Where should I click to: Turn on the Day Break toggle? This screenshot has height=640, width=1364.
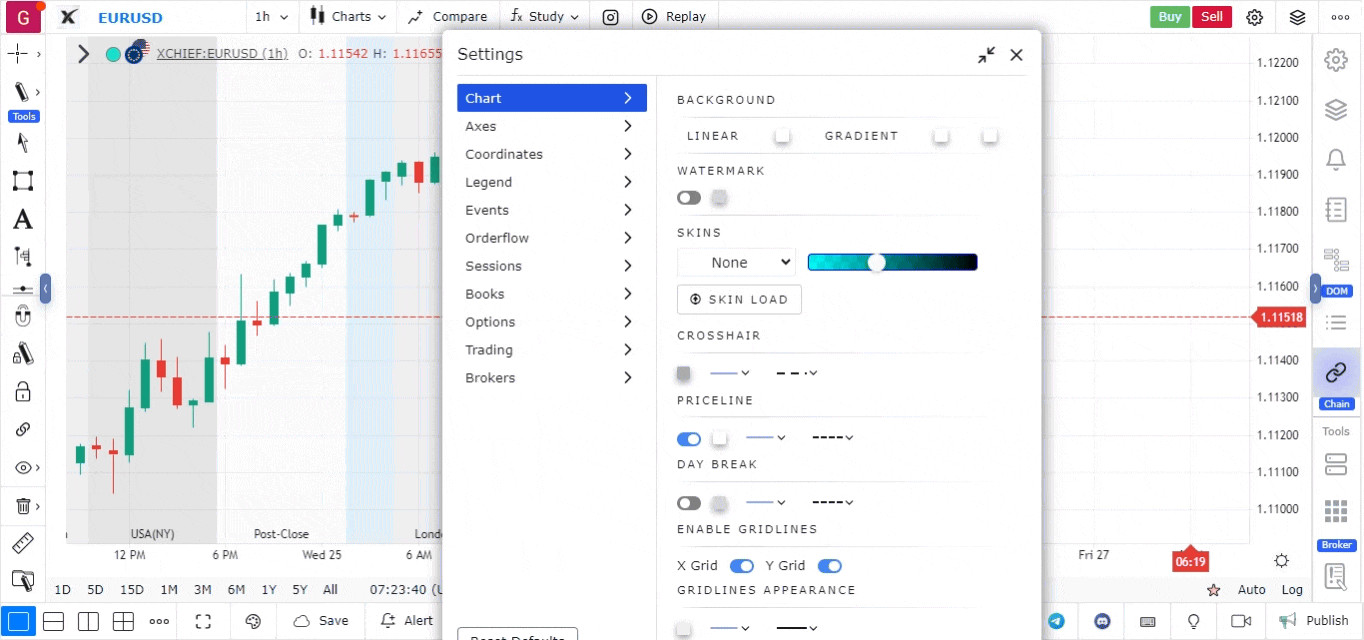coord(688,503)
